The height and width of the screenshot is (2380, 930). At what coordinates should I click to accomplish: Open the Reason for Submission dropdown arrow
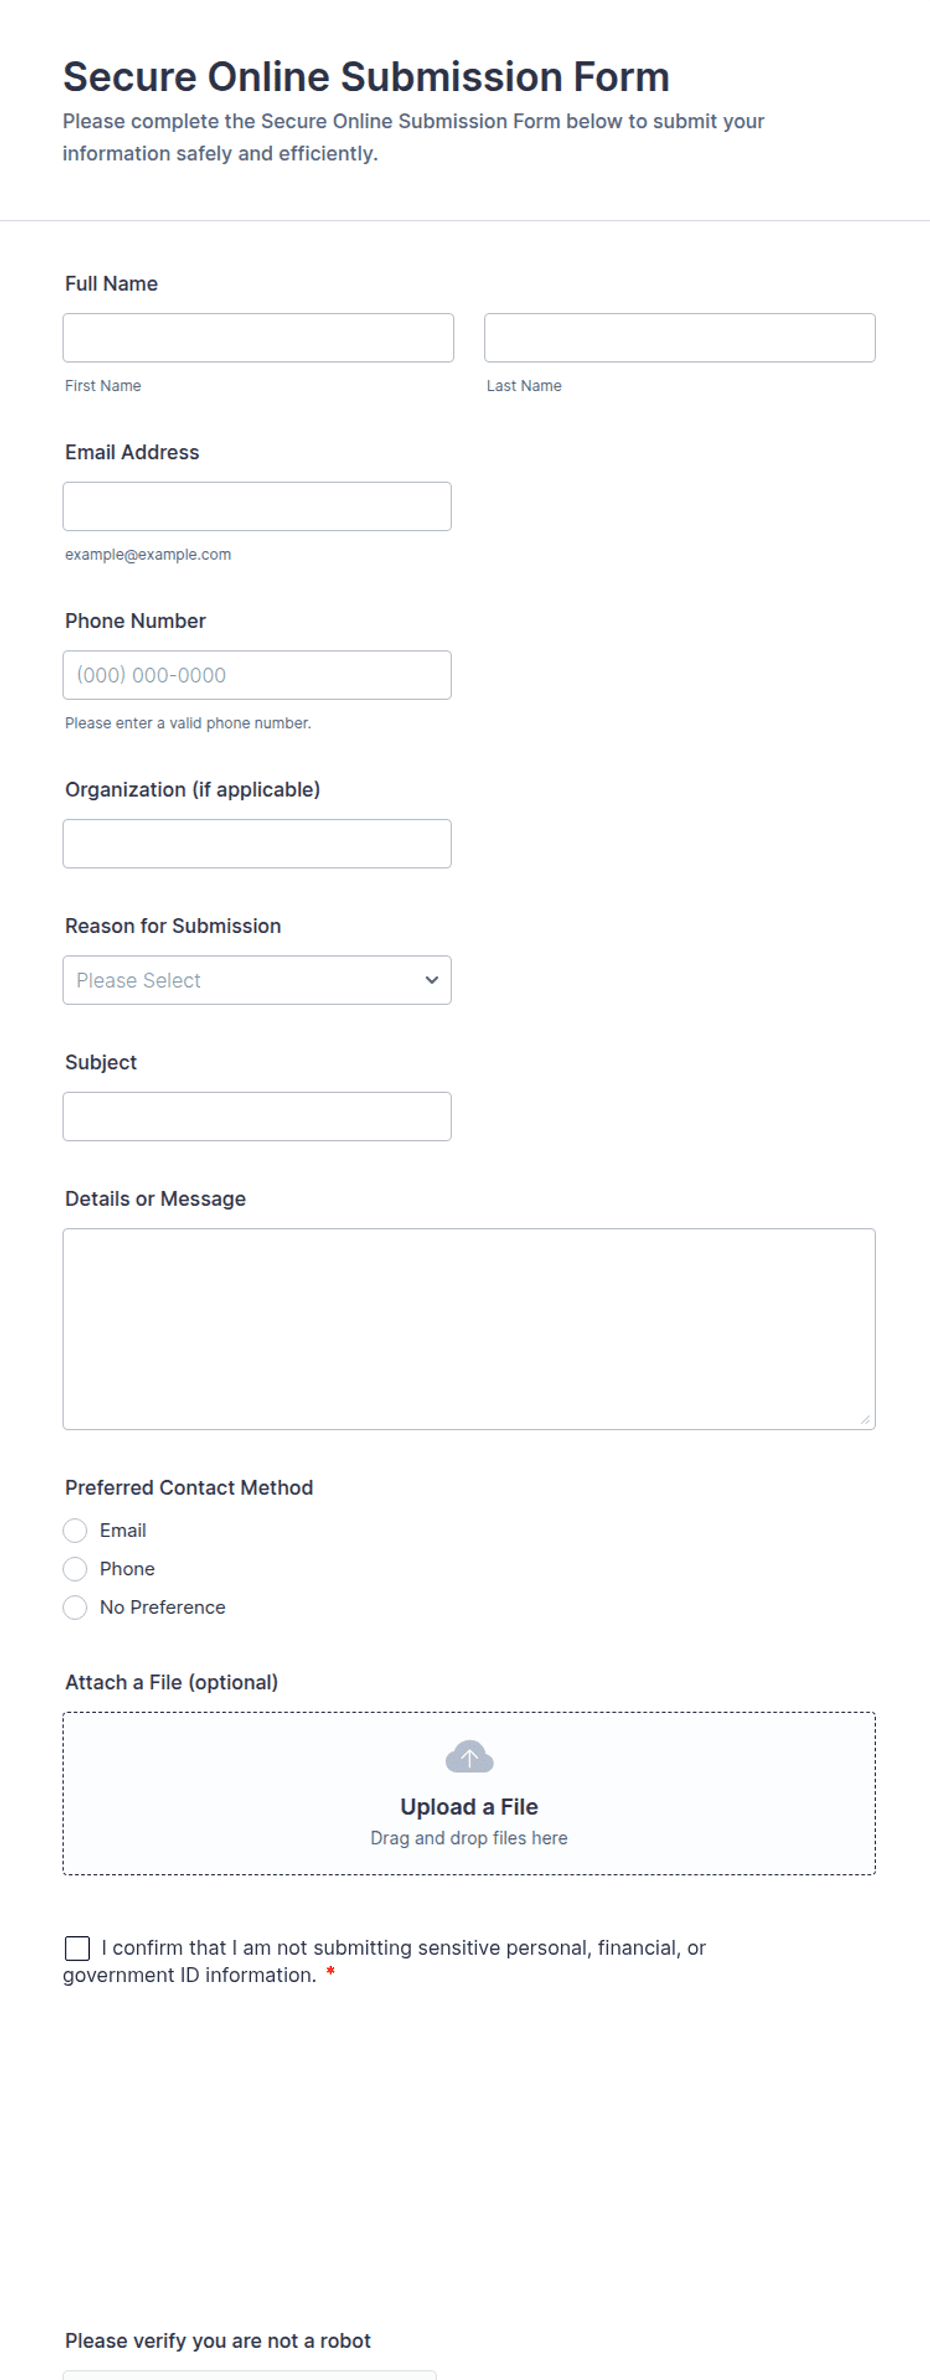[432, 980]
